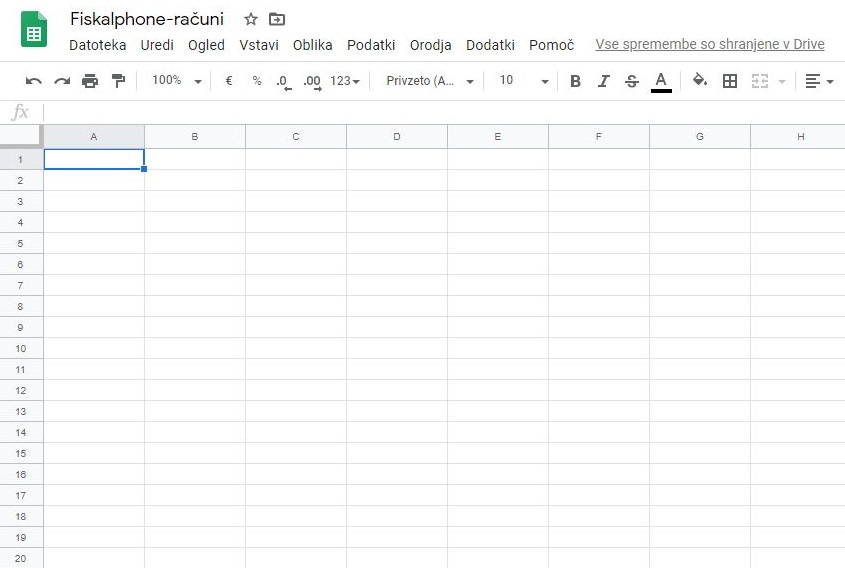Click 'Vse spremembe so shranjene v Drive' link
This screenshot has height=568, width=845.
click(710, 44)
